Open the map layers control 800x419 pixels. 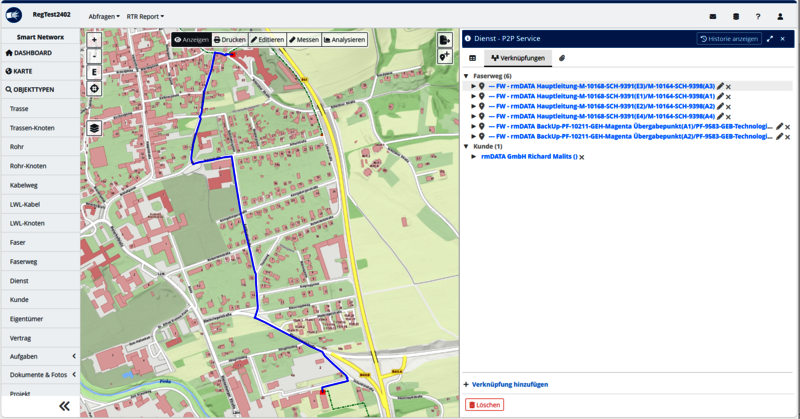[x=94, y=128]
